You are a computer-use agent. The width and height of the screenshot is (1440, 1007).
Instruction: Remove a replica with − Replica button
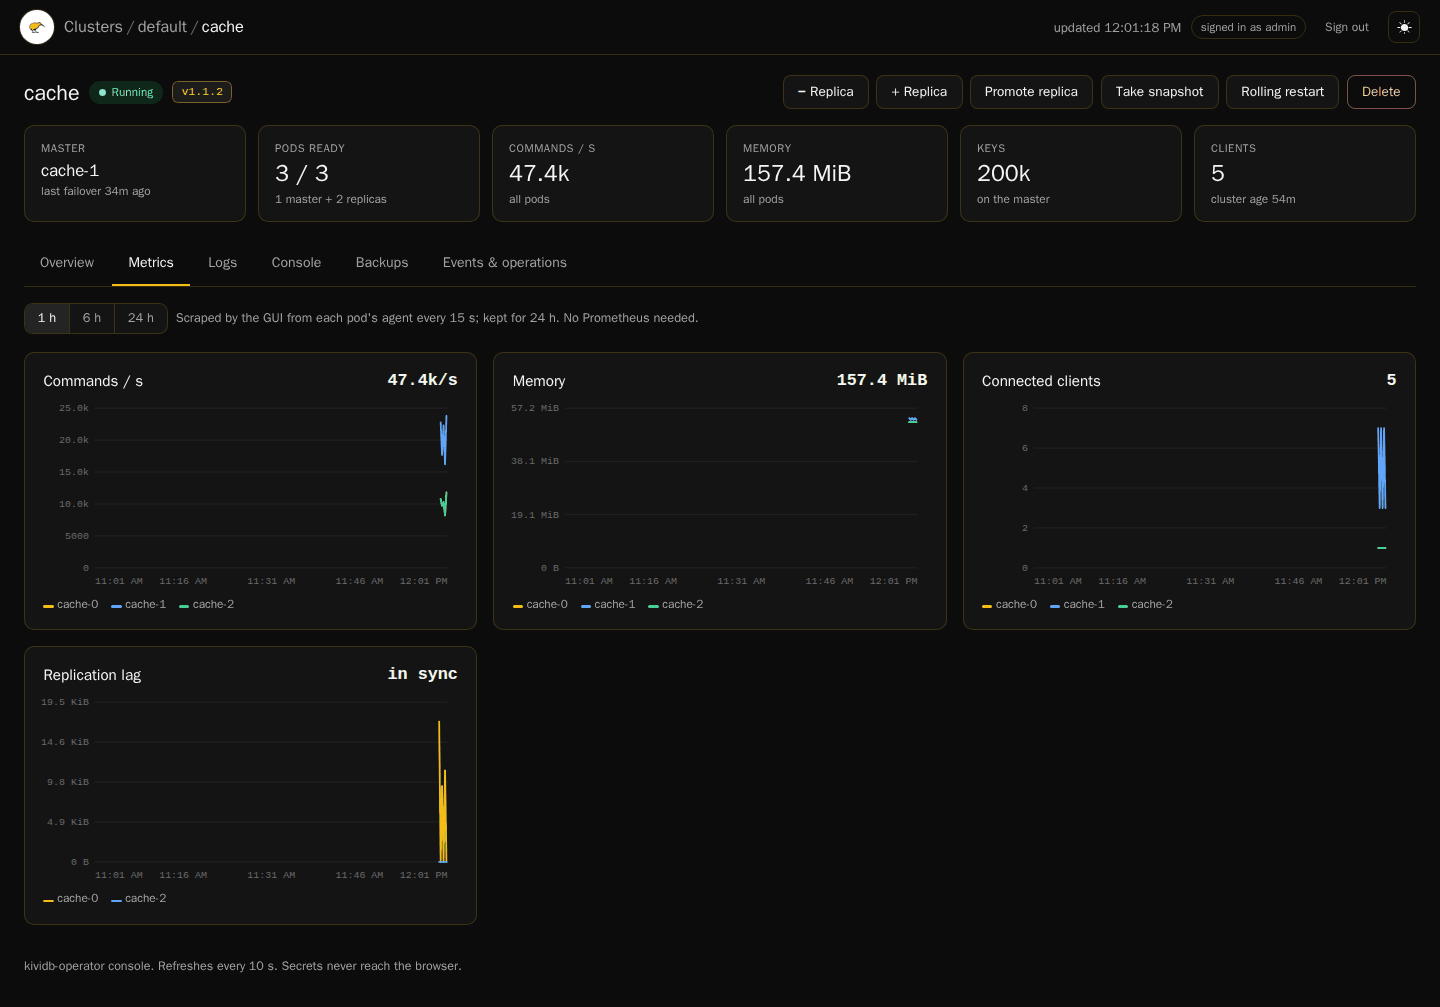coord(826,92)
